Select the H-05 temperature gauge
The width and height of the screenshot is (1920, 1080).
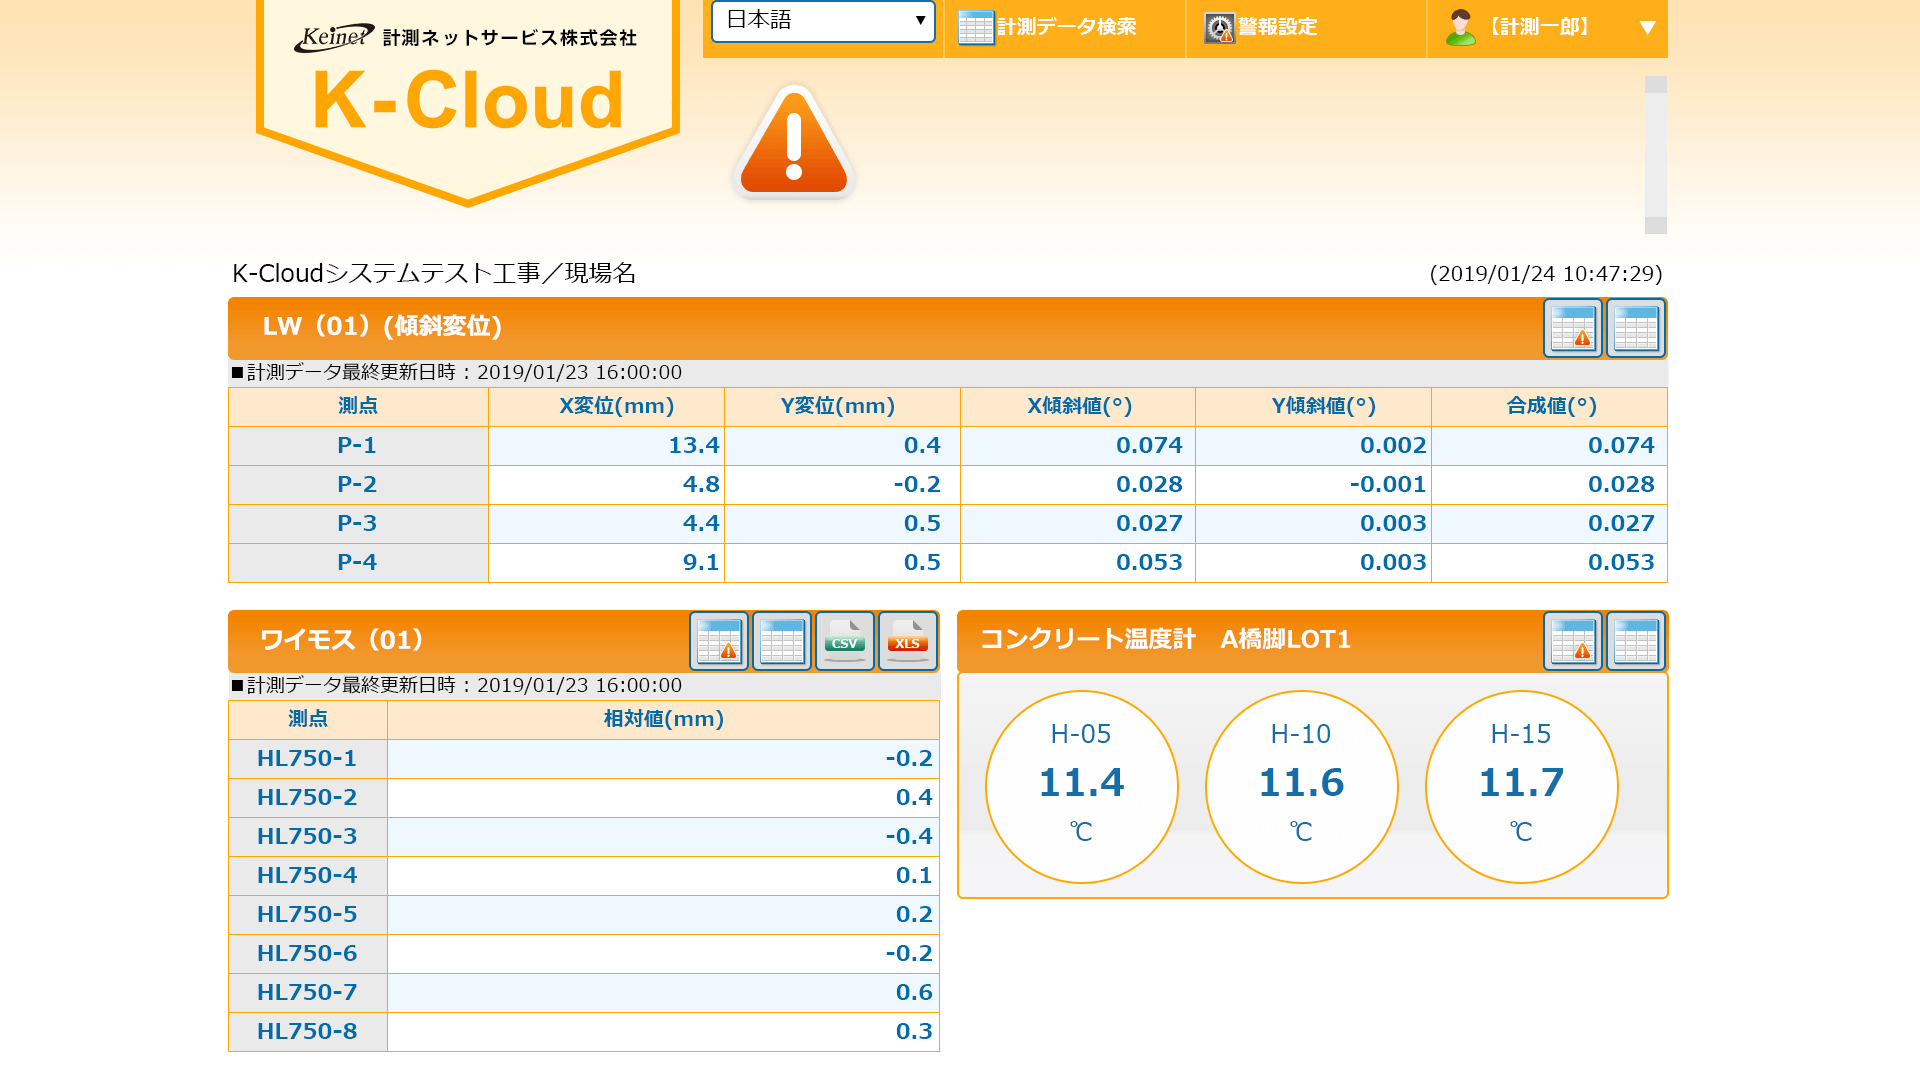[x=1081, y=786]
